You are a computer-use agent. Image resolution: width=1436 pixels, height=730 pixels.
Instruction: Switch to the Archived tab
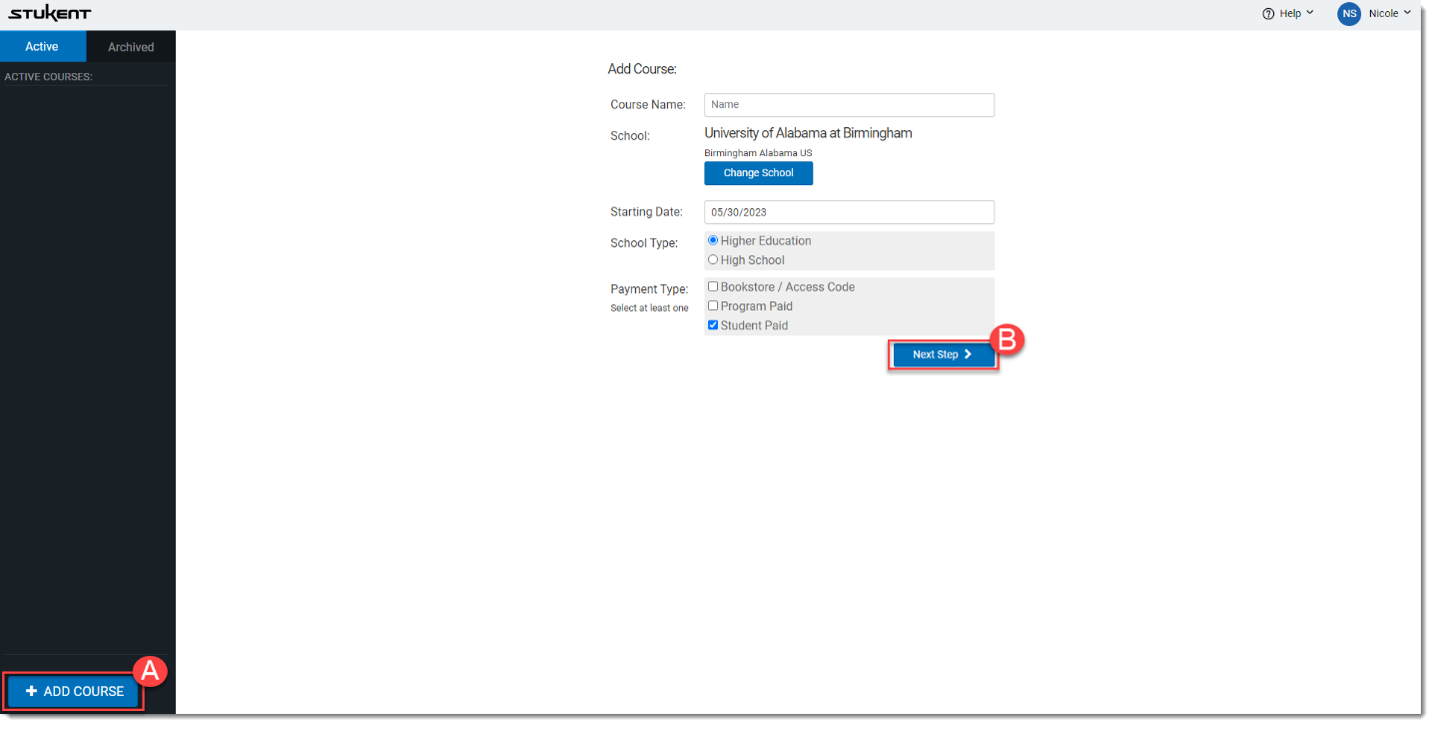[130, 46]
